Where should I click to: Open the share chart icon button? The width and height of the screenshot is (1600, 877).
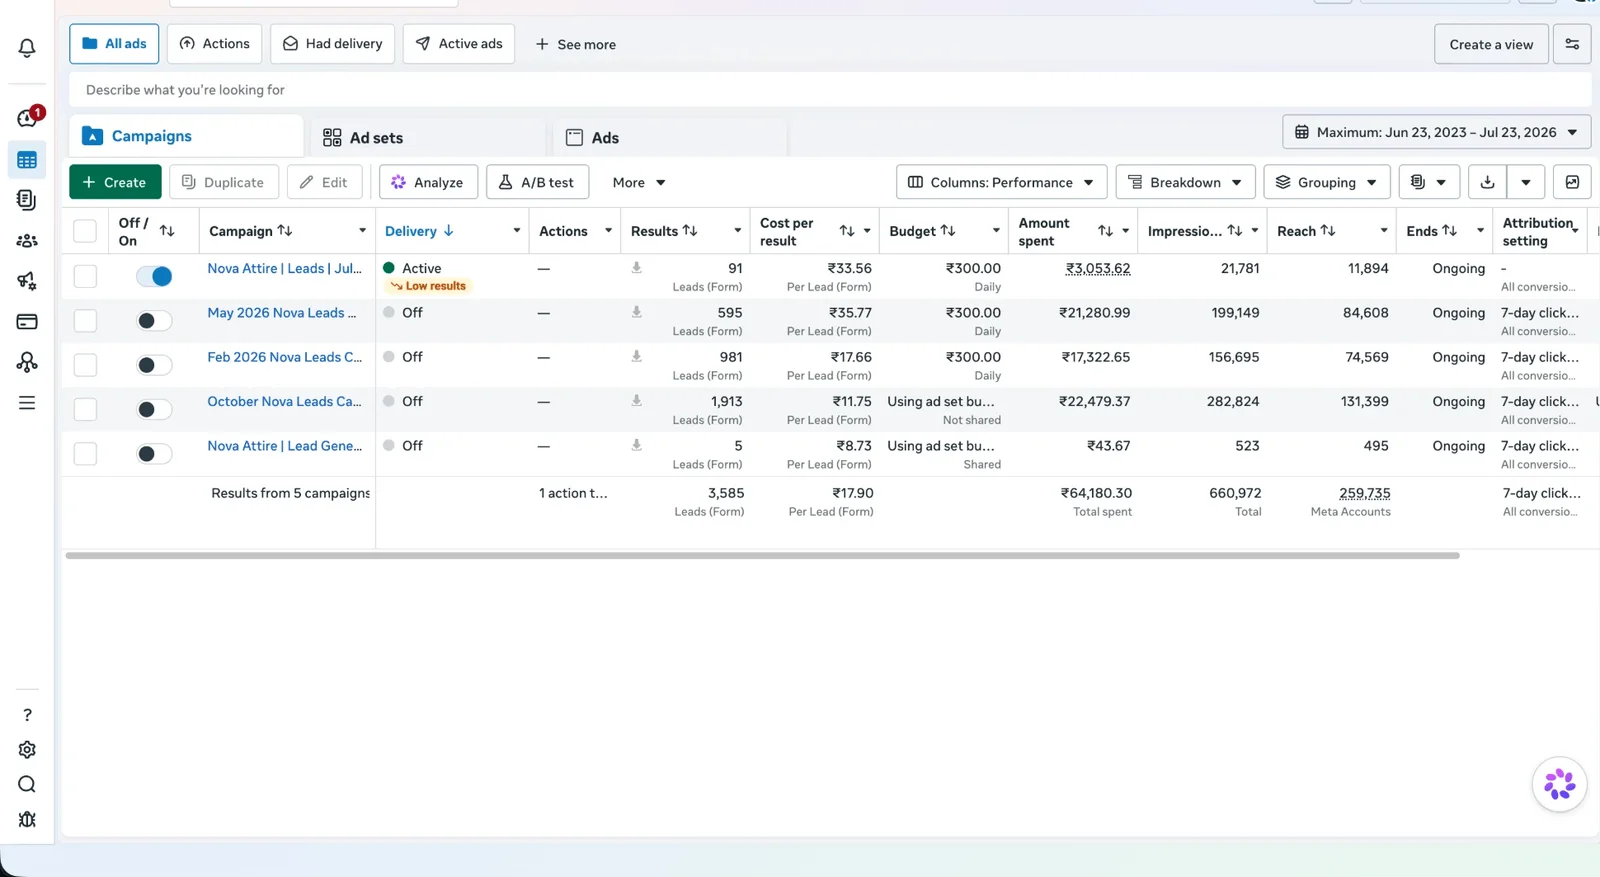(x=1572, y=182)
